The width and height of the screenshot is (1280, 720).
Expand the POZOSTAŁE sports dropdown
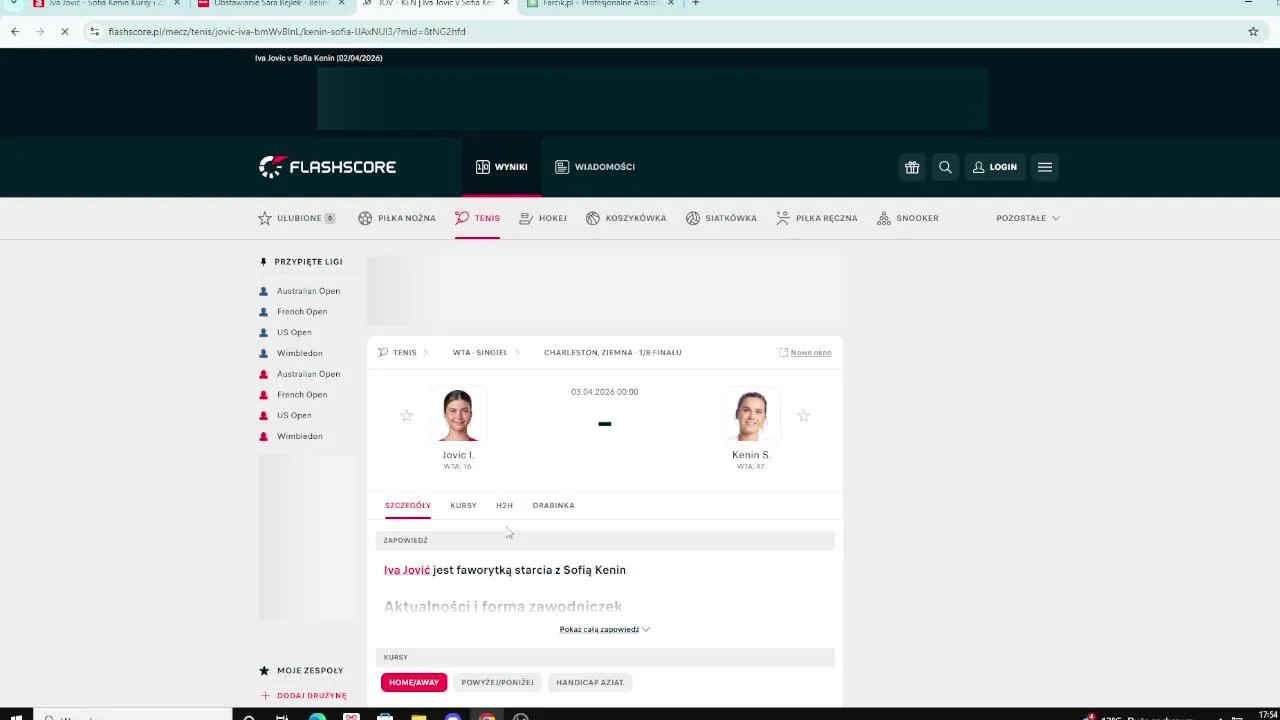[1028, 218]
